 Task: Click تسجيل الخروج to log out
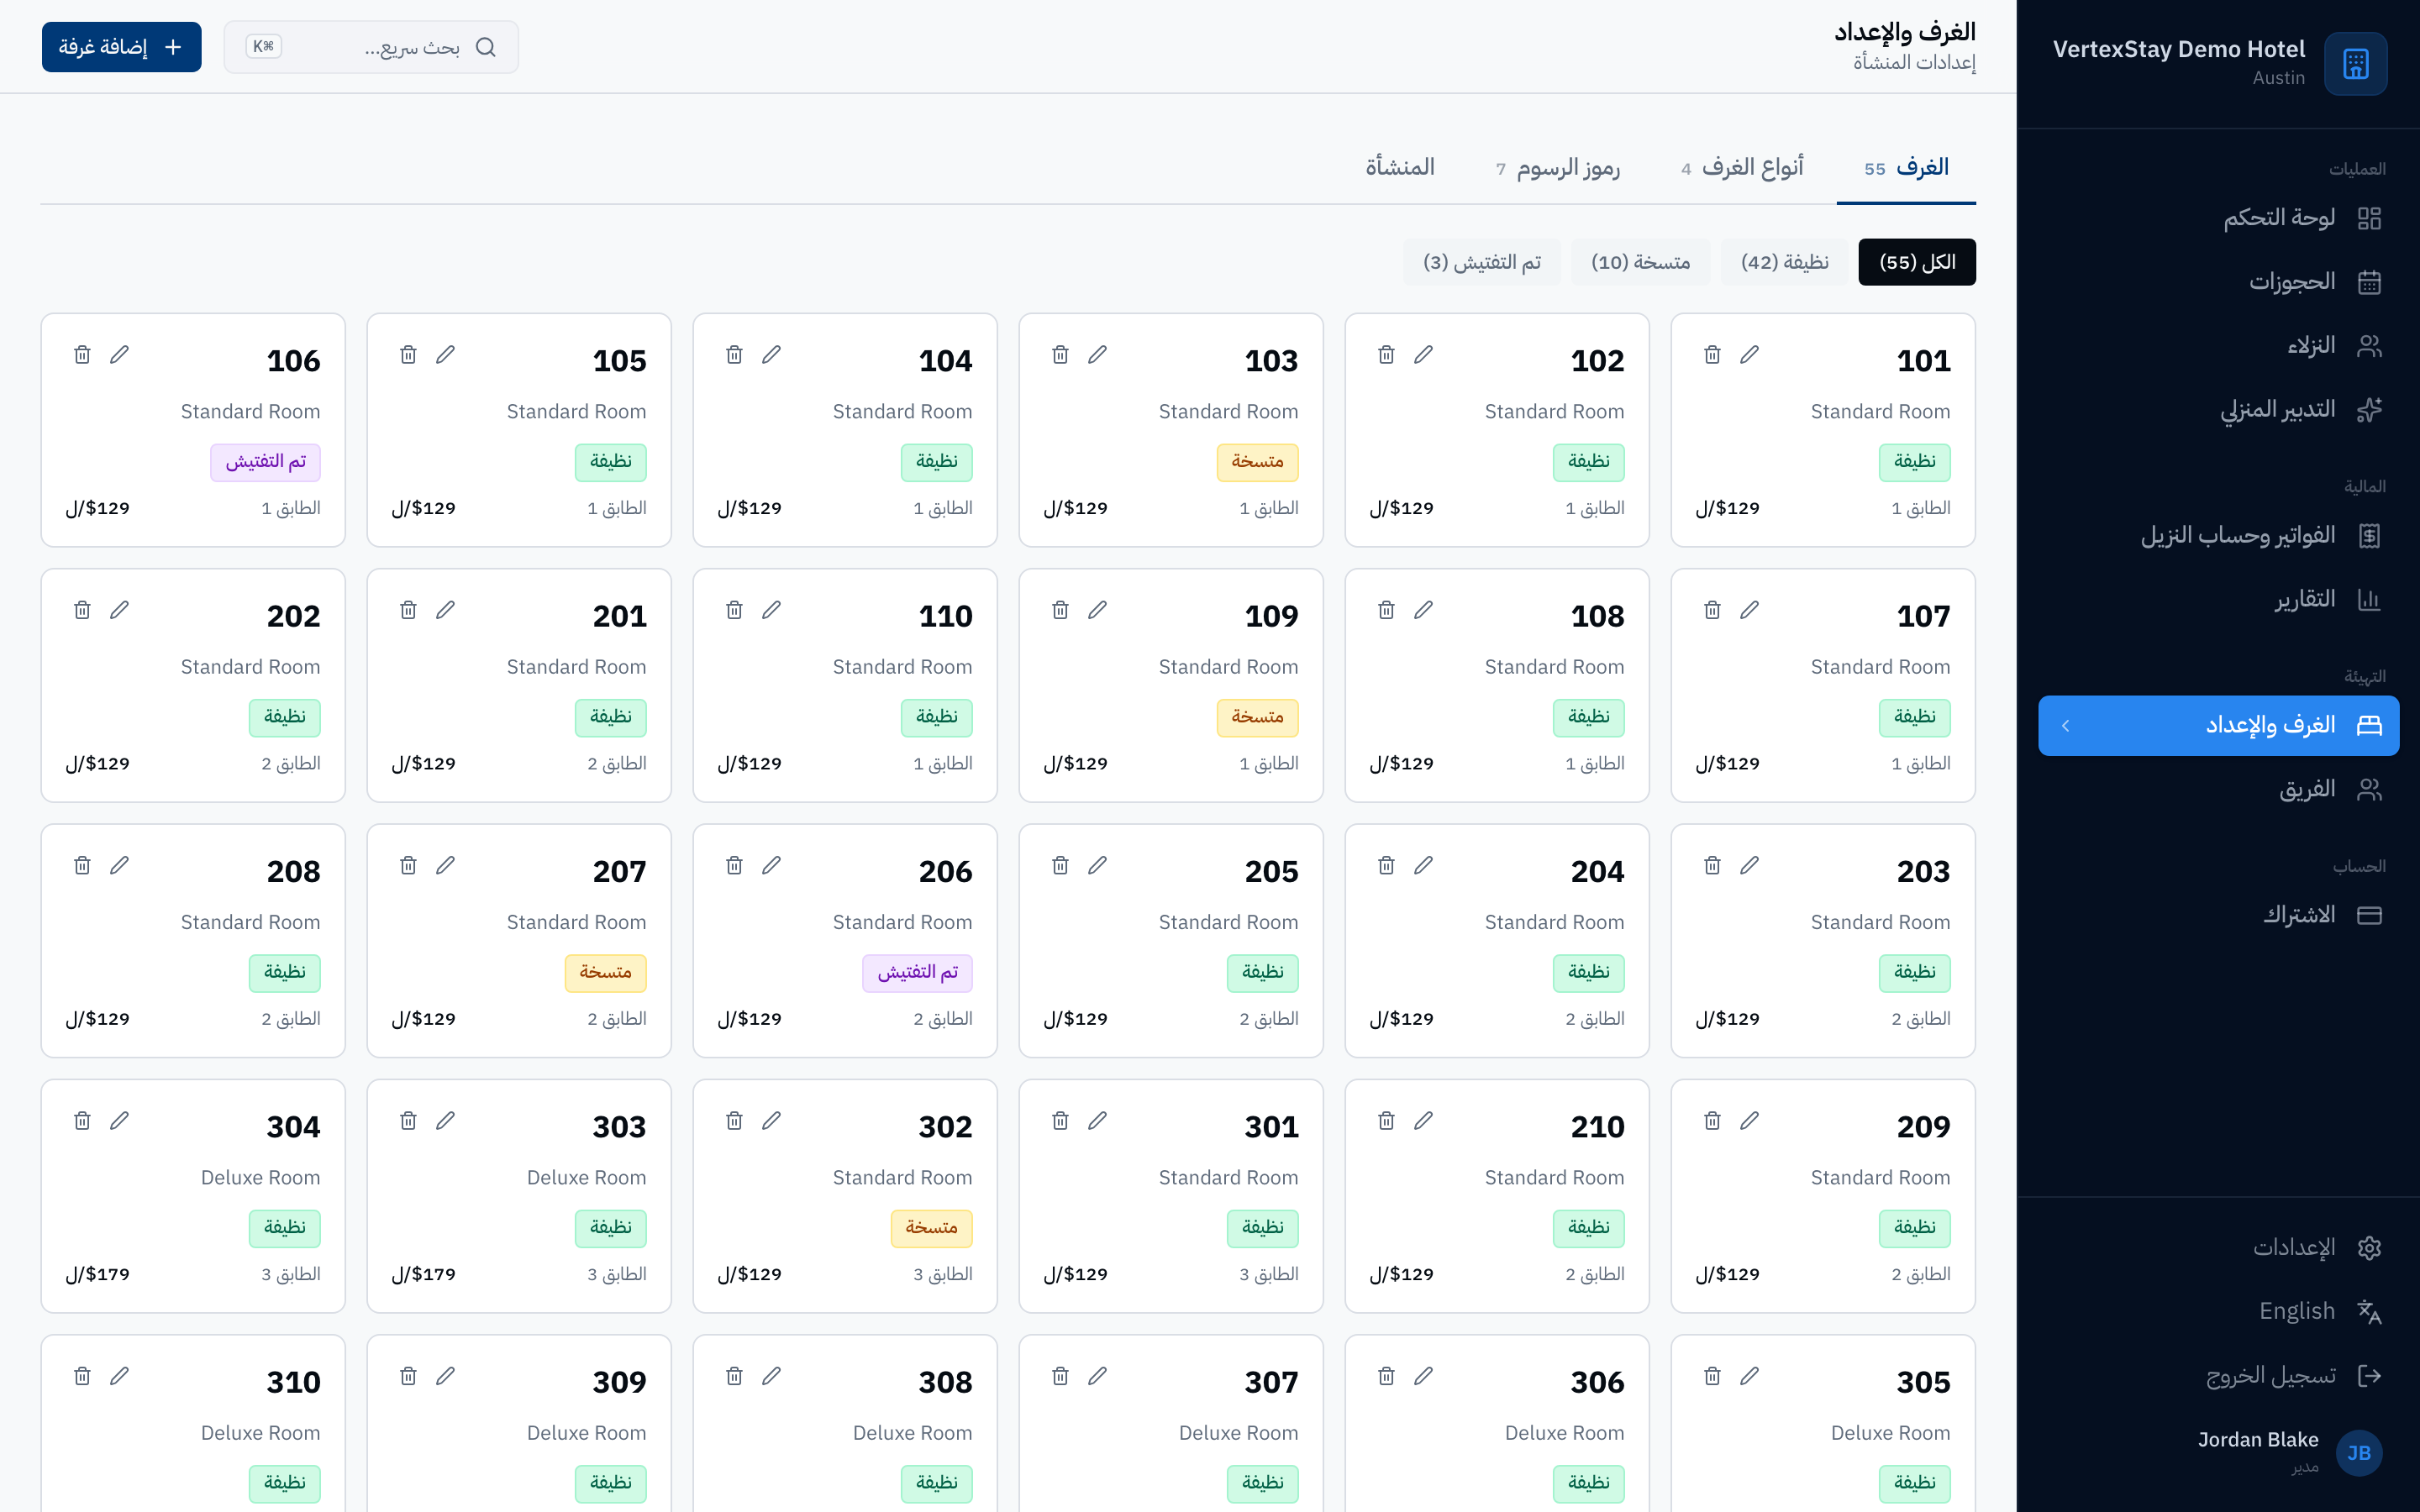2218,1375
